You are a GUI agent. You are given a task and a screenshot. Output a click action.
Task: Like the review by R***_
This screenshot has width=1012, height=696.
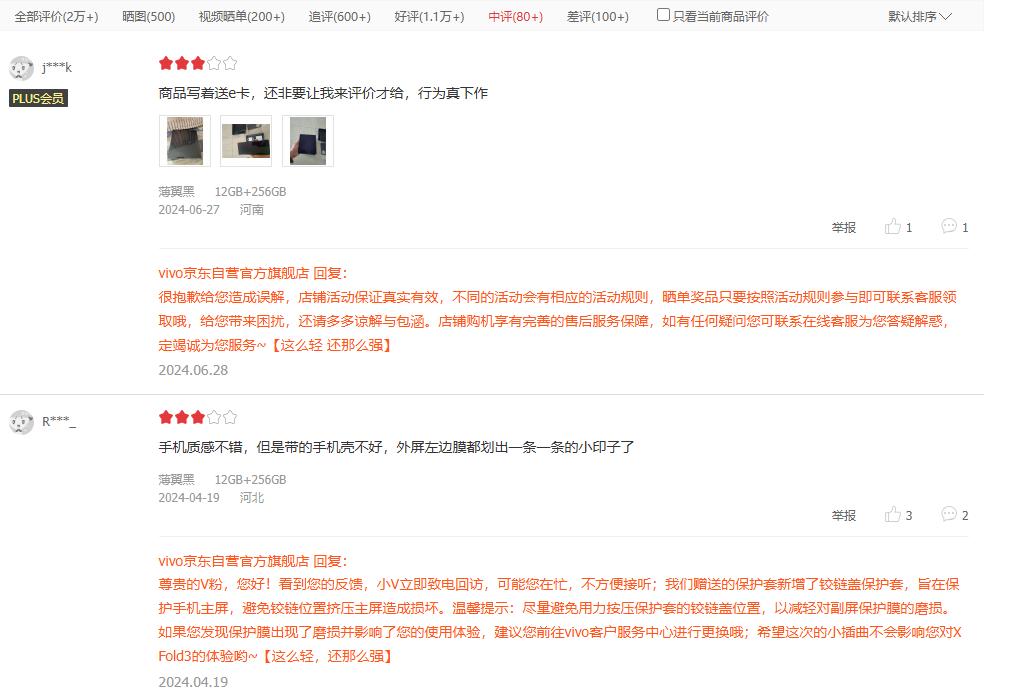coord(898,515)
